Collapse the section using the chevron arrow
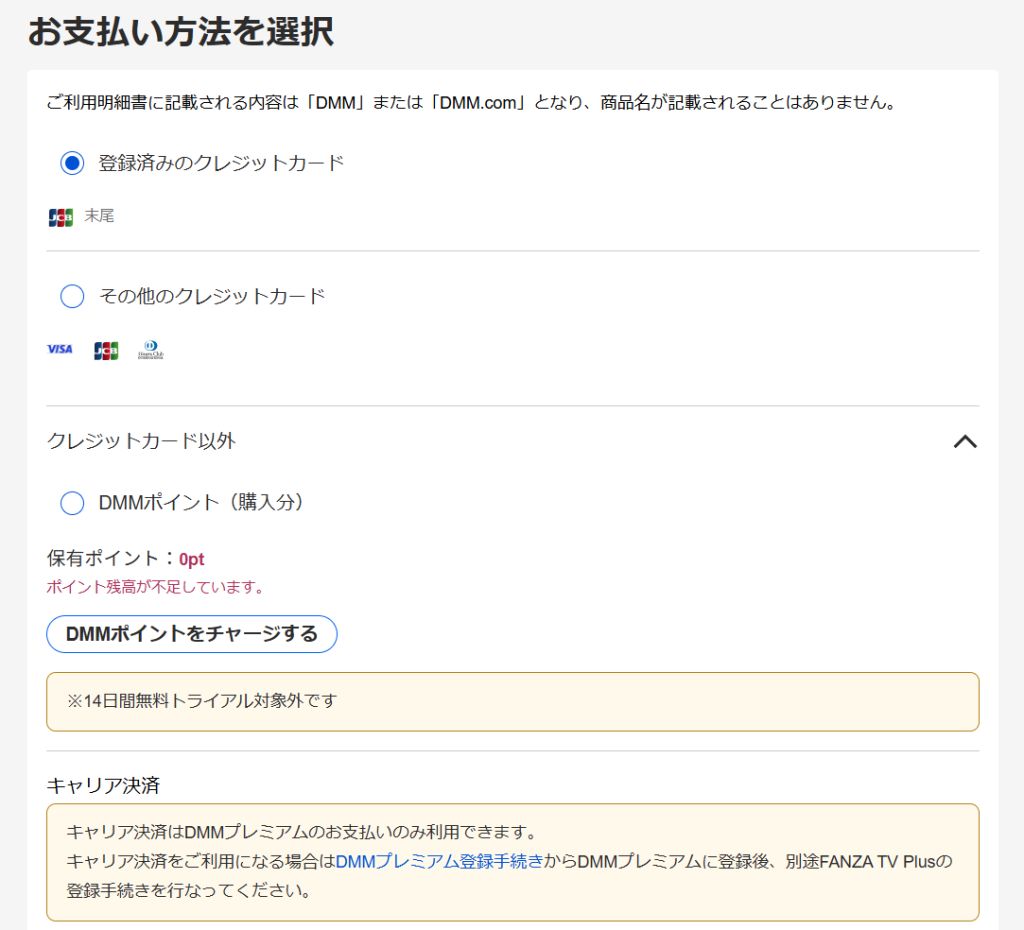The image size is (1024, 930). tap(964, 441)
